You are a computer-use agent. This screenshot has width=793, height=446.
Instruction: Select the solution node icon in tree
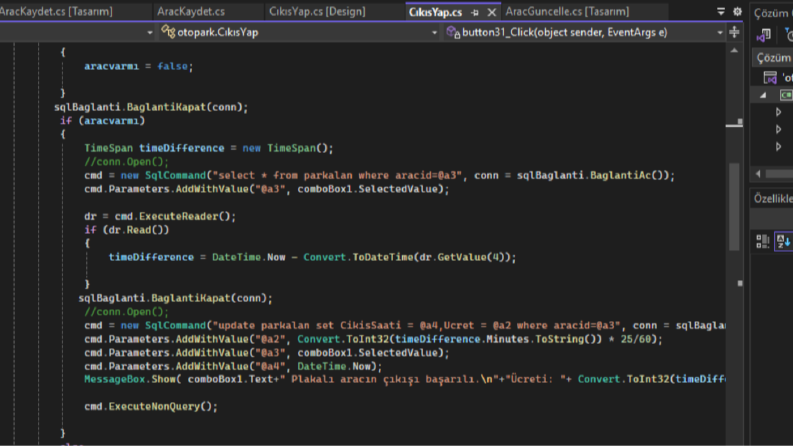pyautogui.click(x=770, y=77)
